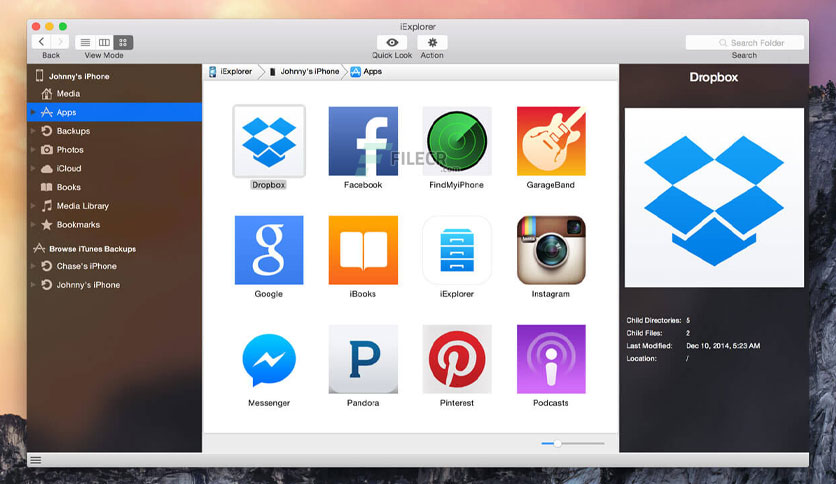The image size is (836, 484).
Task: Open Chase's iPhone backup
Action: (86, 266)
